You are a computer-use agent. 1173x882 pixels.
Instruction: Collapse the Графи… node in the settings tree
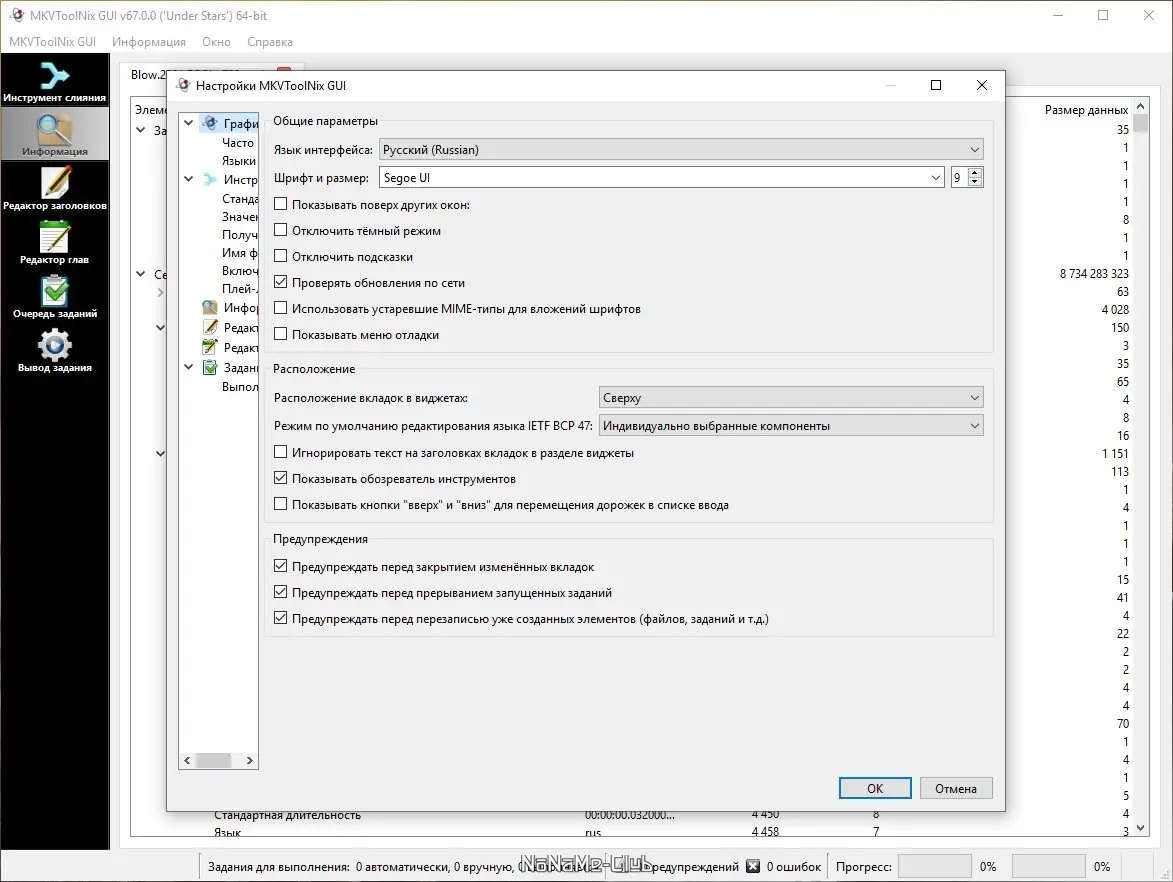189,123
